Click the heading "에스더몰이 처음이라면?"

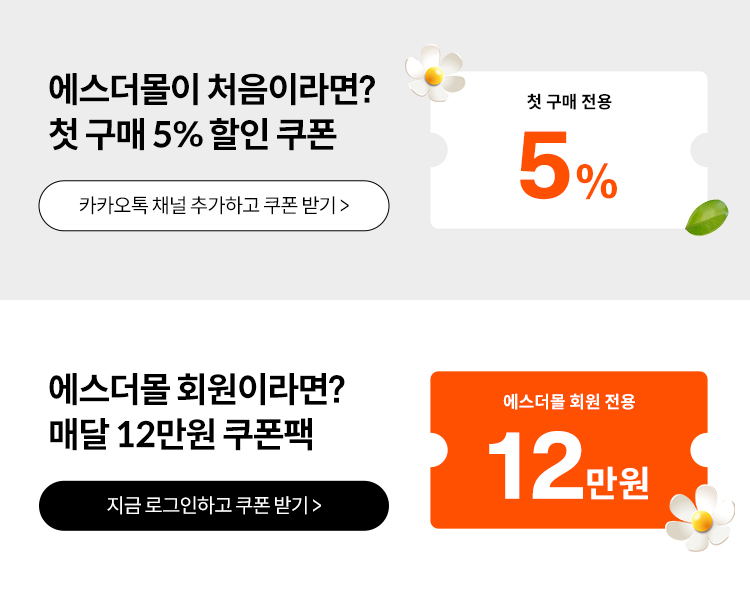point(211,92)
